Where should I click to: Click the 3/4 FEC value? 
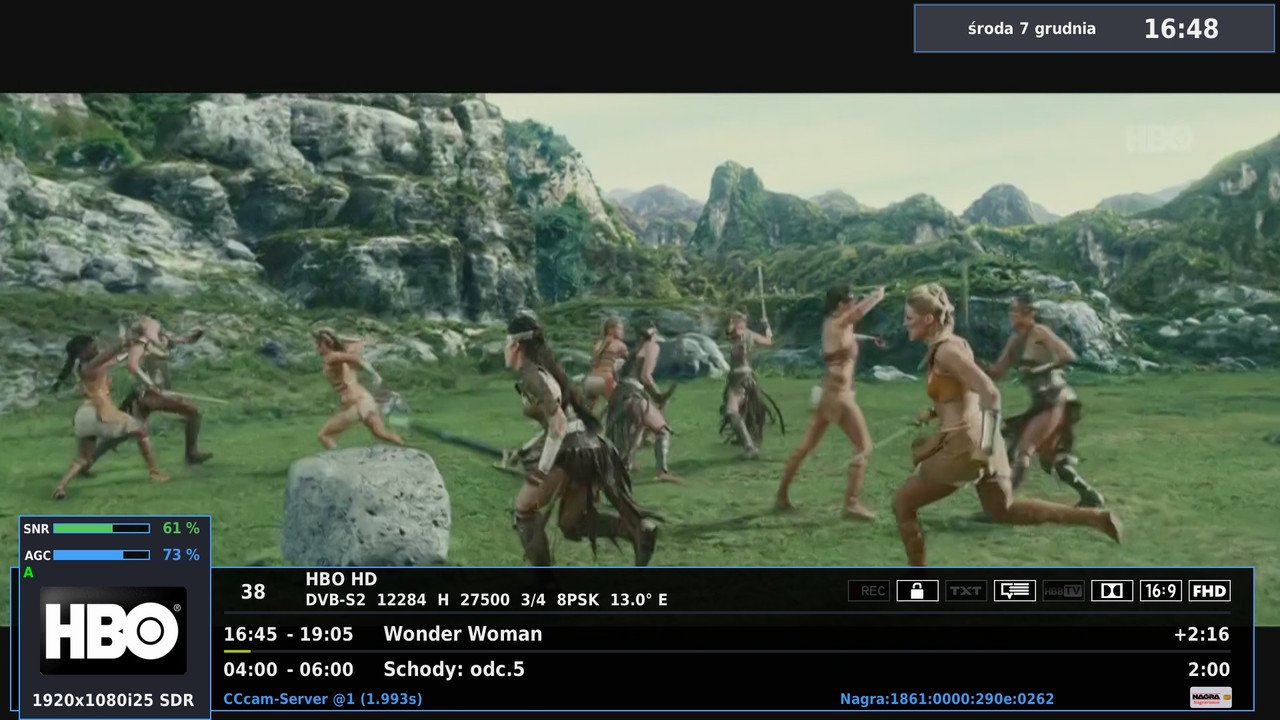pyautogui.click(x=533, y=600)
